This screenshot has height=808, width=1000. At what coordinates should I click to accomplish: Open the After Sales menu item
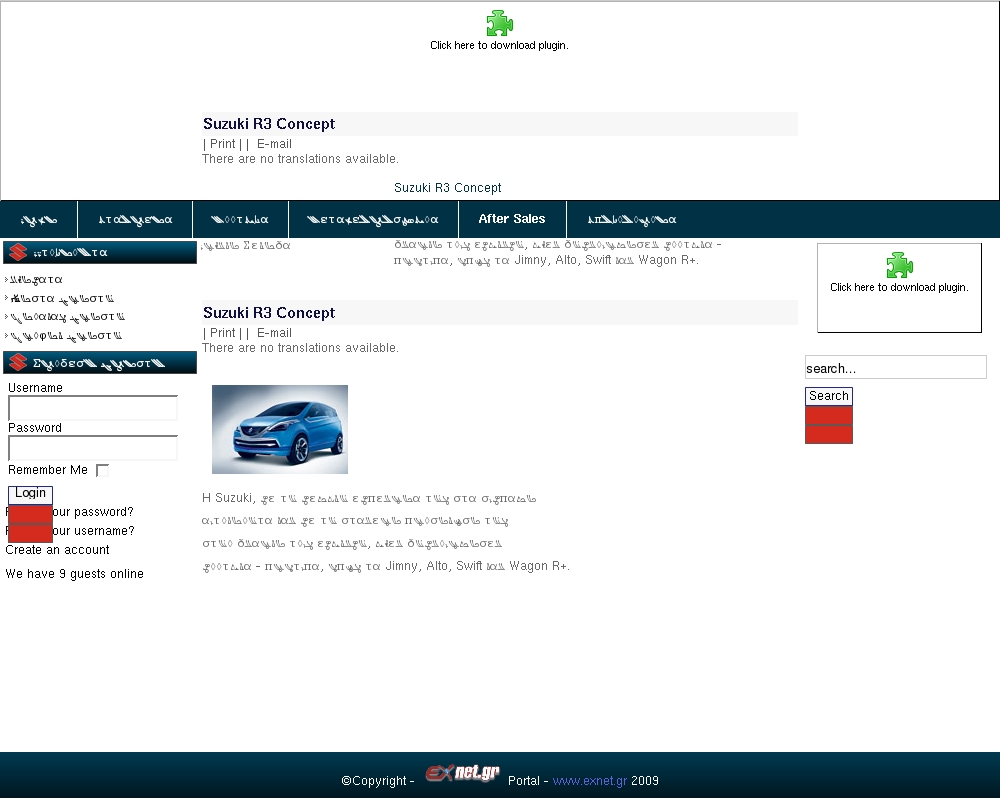coord(511,219)
